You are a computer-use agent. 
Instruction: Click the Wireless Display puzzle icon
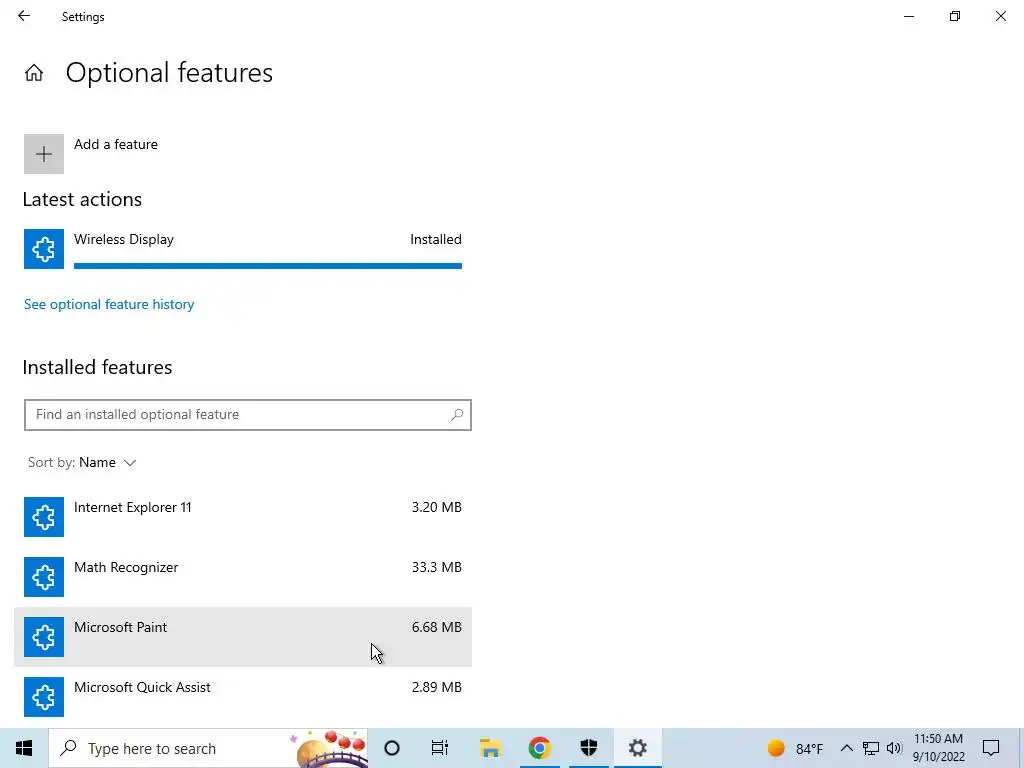click(44, 249)
